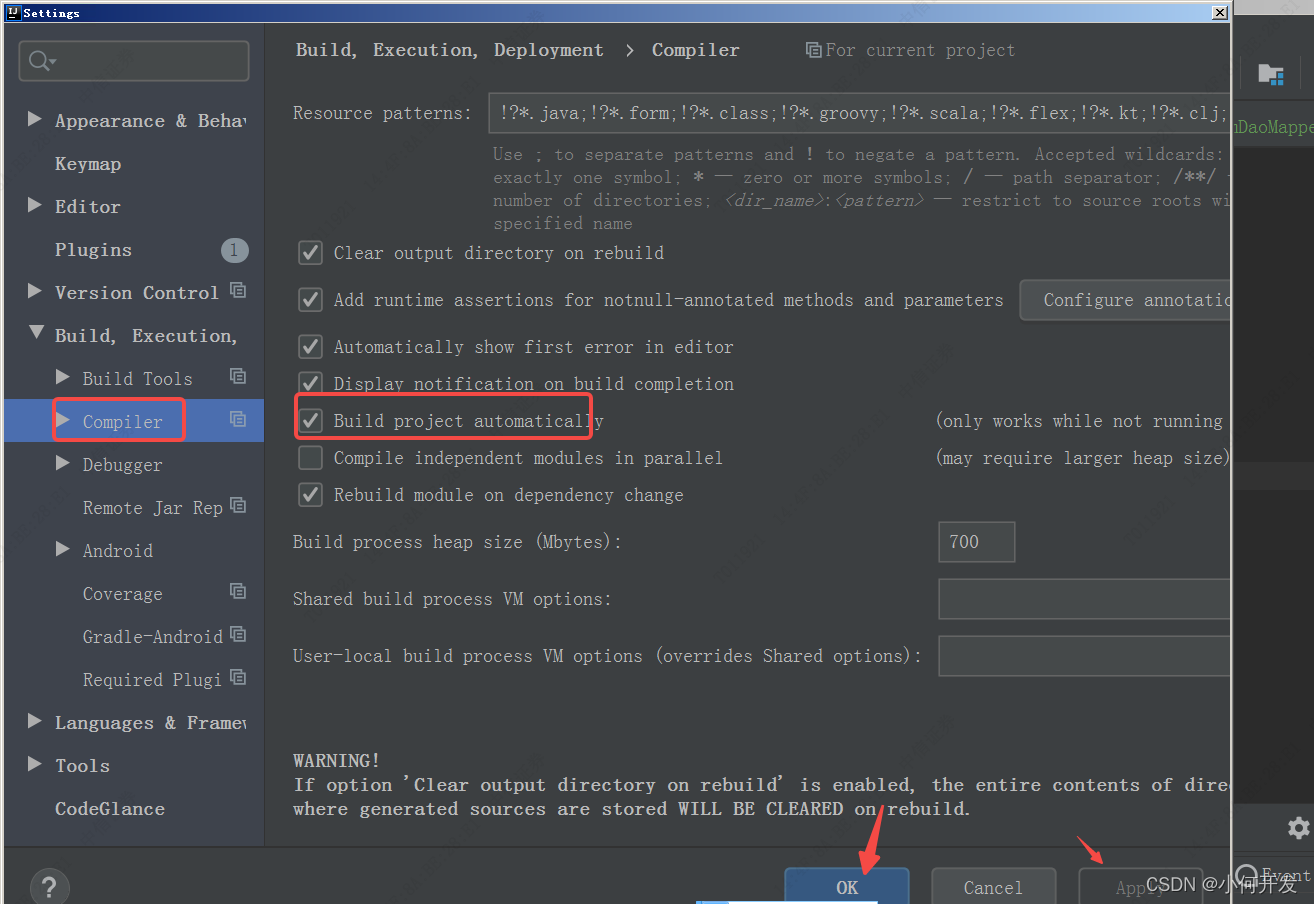Viewport: 1314px width, 904px height.
Task: Uncheck Build project automatically
Action: pyautogui.click(x=311, y=421)
